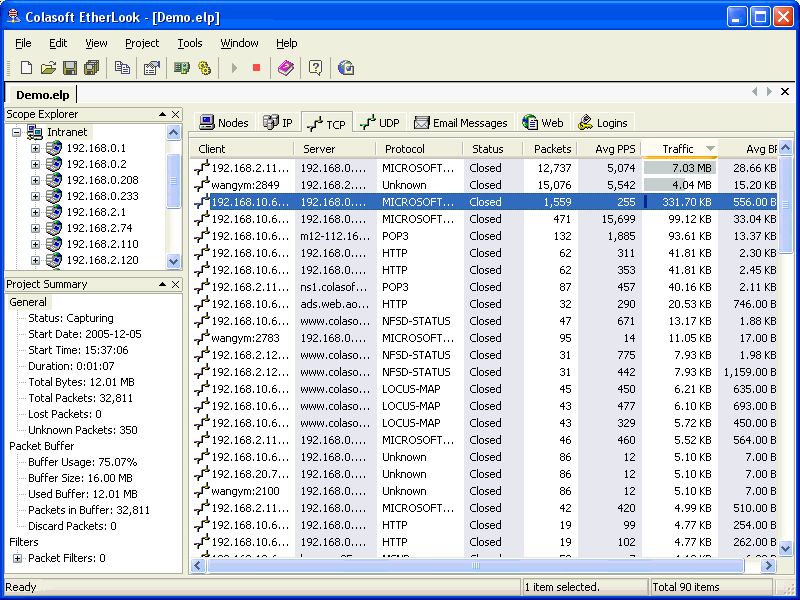Click the 7.03 MB traffic bar cell
The height and width of the screenshot is (600, 800).
[x=680, y=168]
